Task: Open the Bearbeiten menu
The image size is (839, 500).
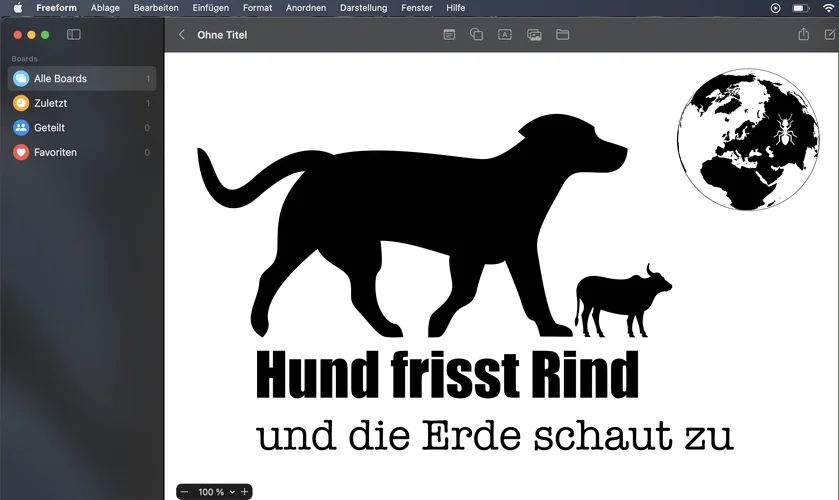Action: pos(156,8)
